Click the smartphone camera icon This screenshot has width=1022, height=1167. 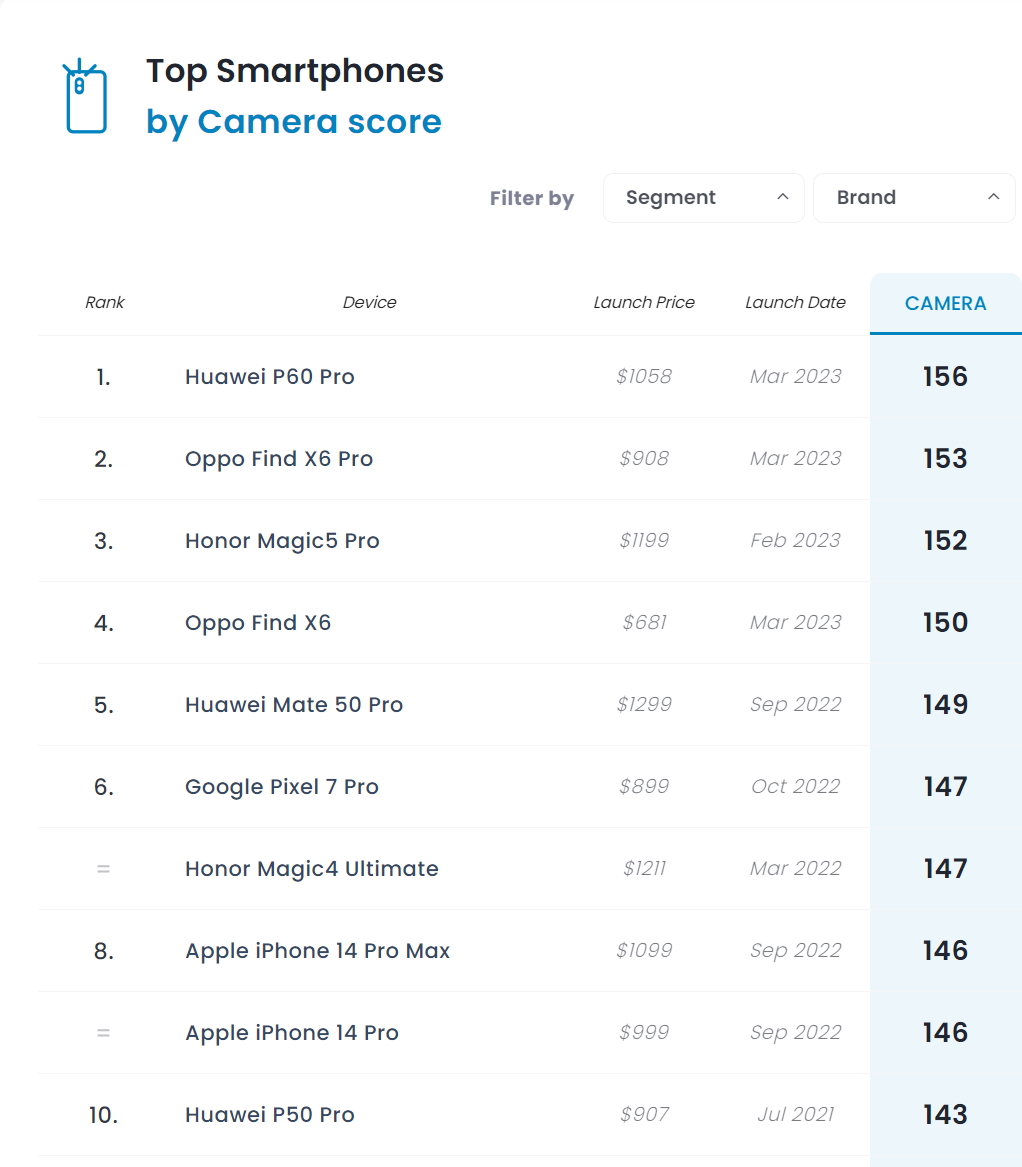tap(86, 96)
